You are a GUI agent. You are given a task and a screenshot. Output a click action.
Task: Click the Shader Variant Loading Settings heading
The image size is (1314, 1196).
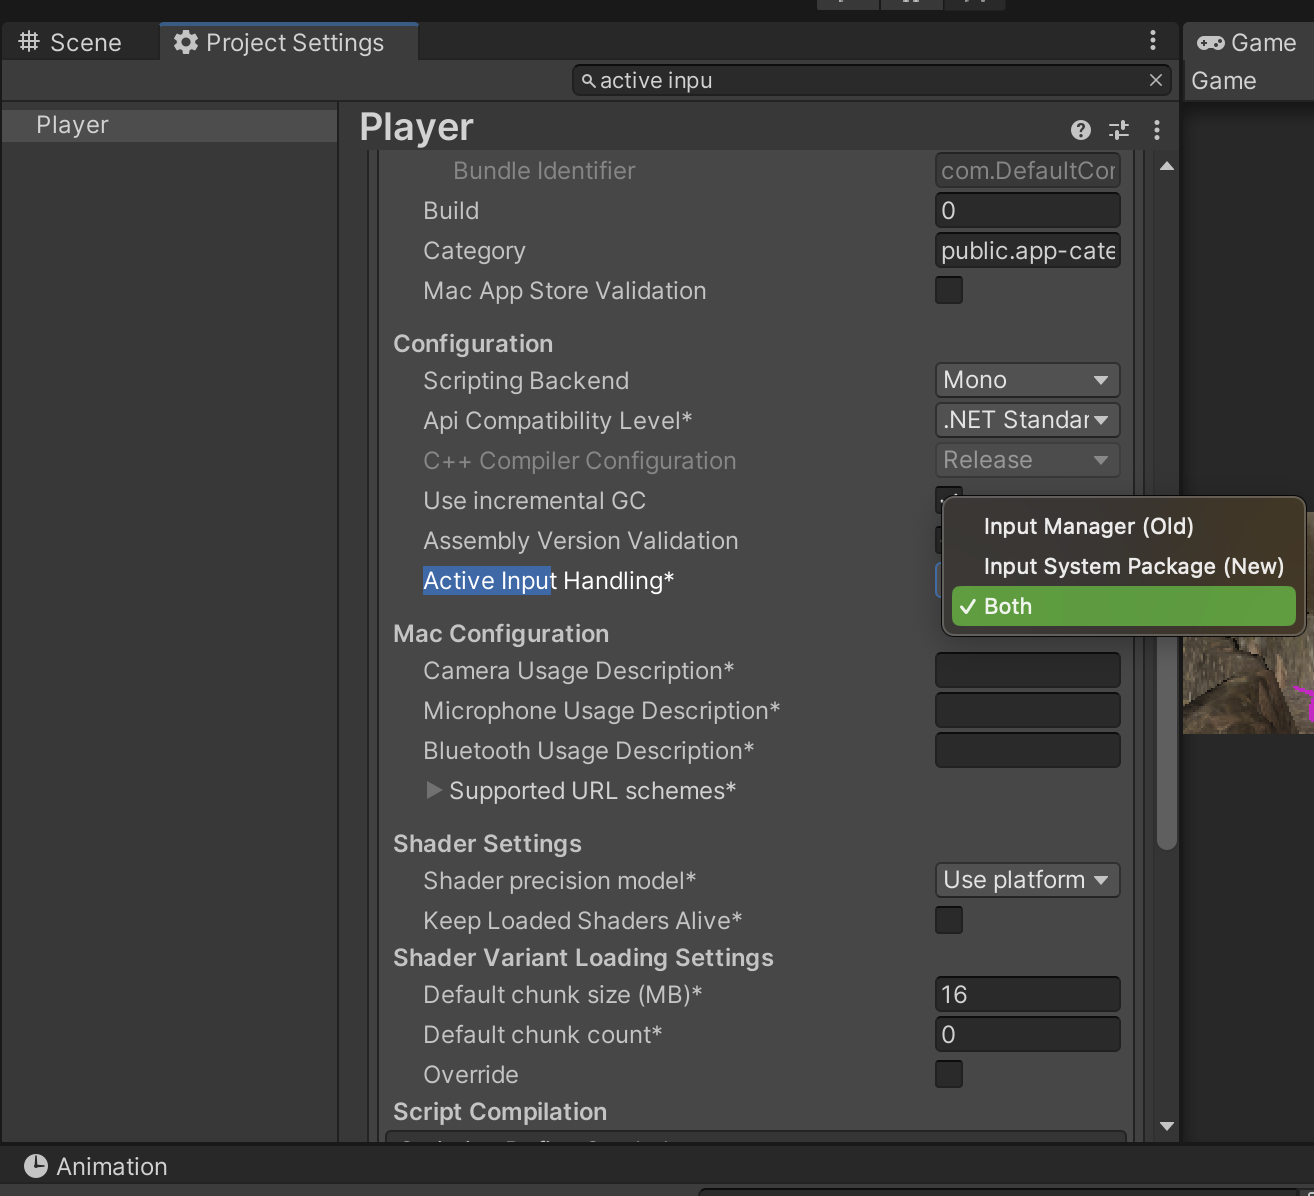coord(583,957)
